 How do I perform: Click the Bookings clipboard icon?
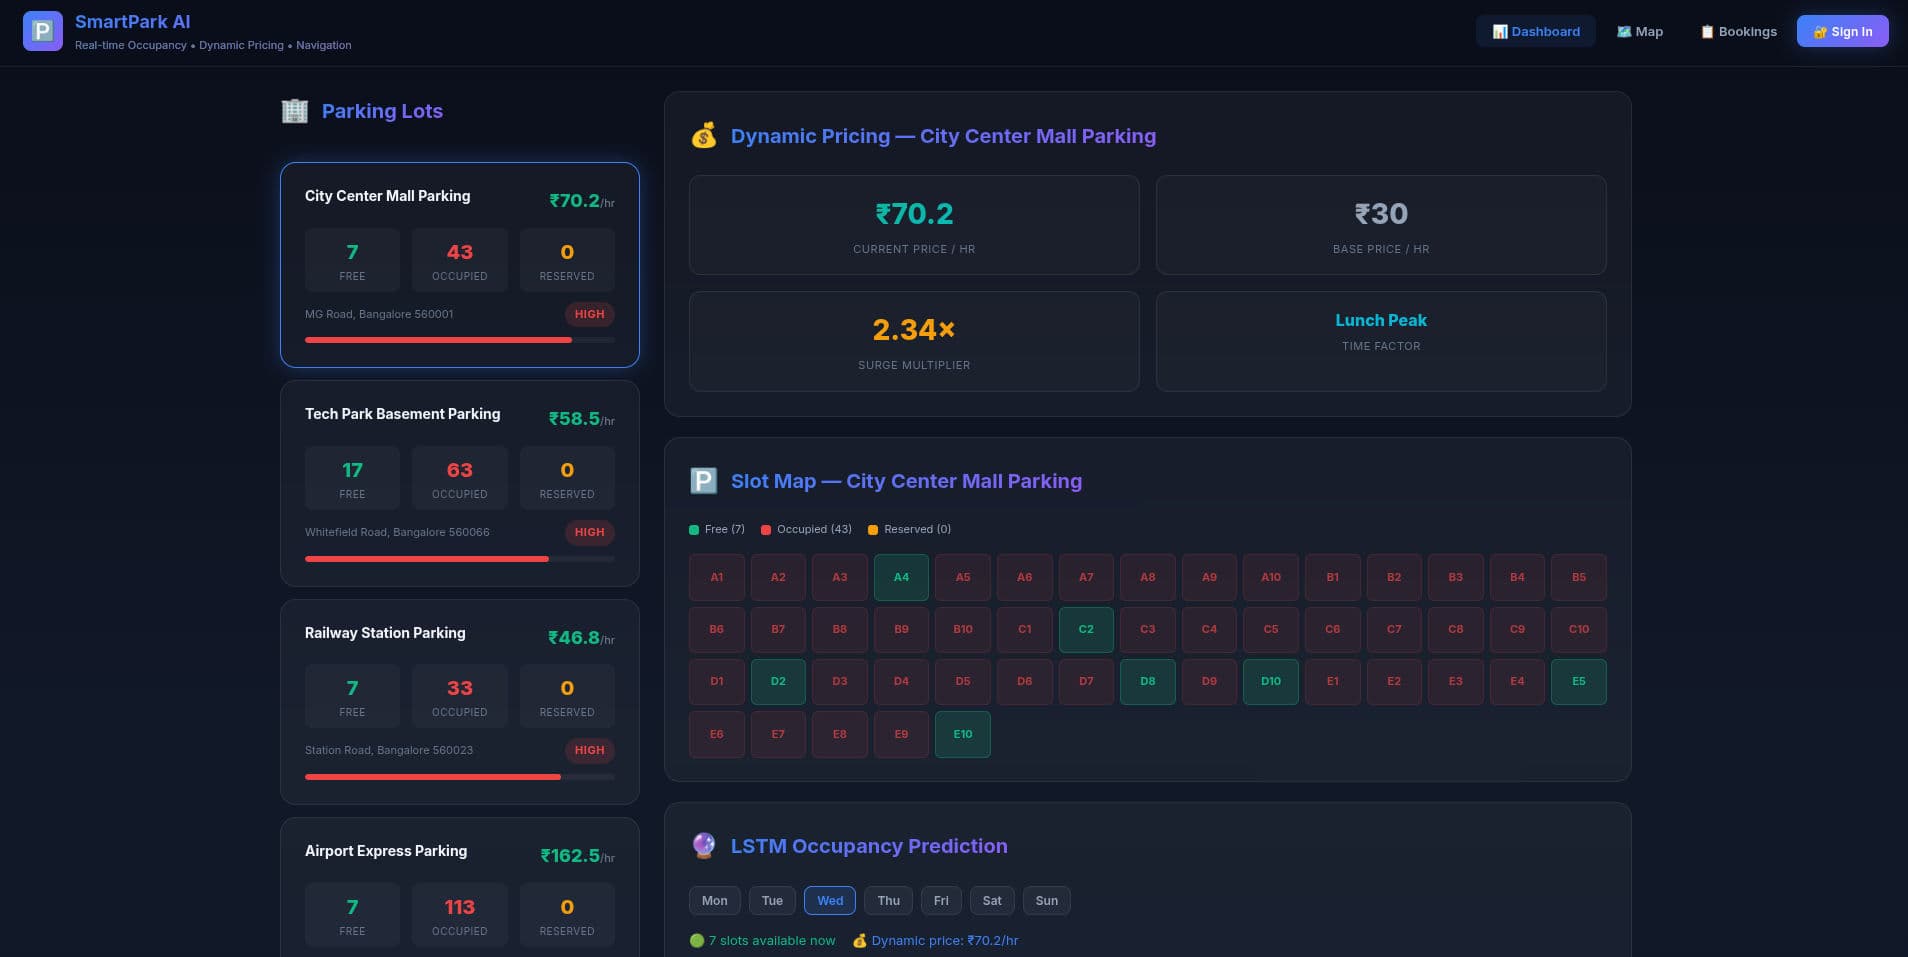coord(1707,31)
